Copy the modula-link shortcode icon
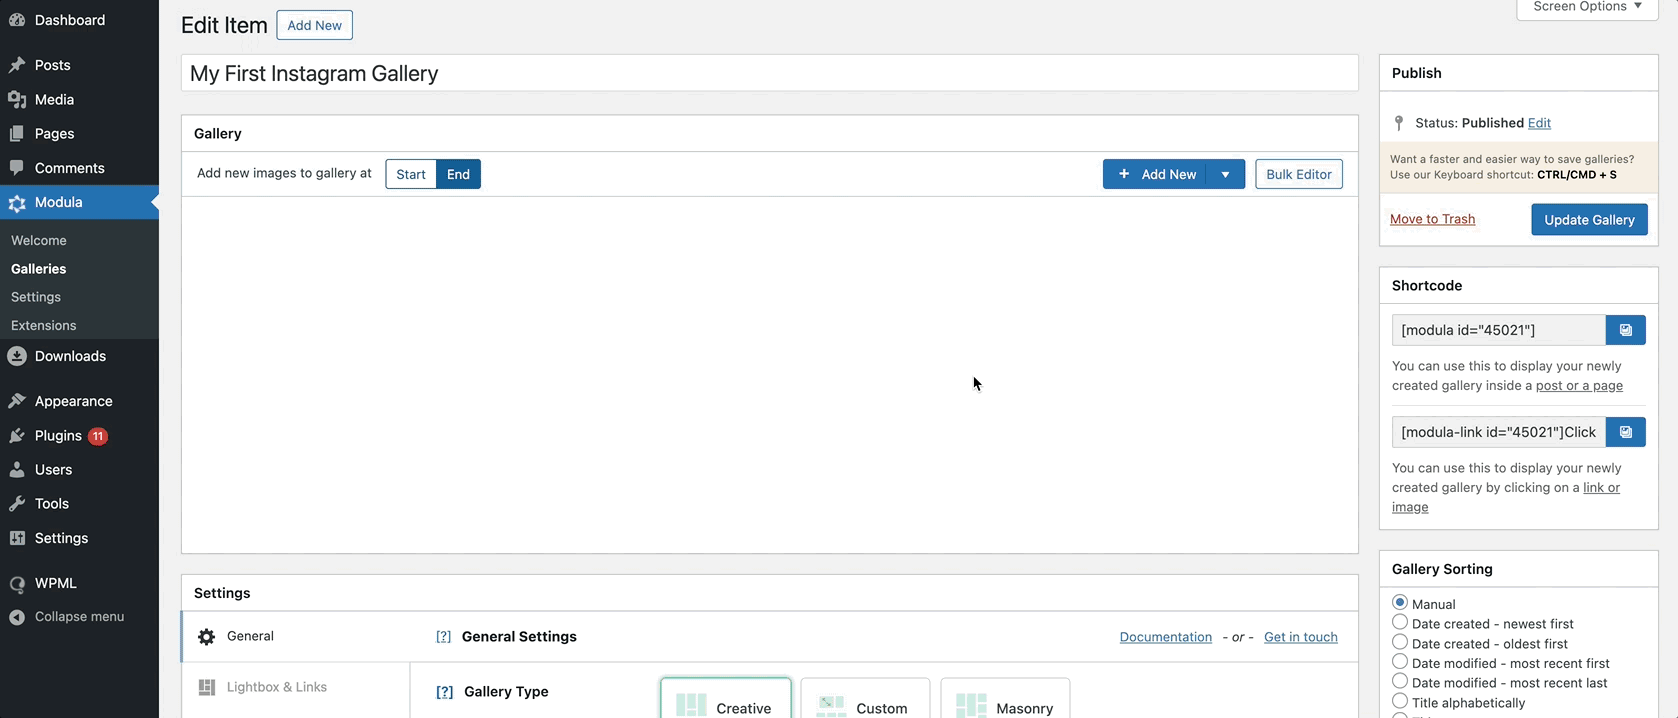Screen dimensions: 1678x718 tap(1625, 432)
